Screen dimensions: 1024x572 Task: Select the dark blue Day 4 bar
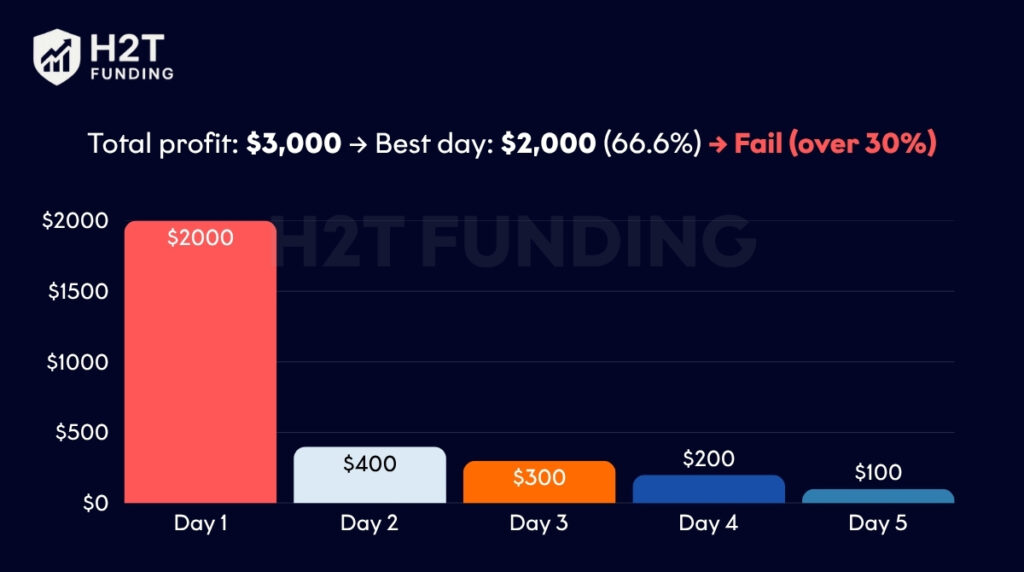pos(709,490)
